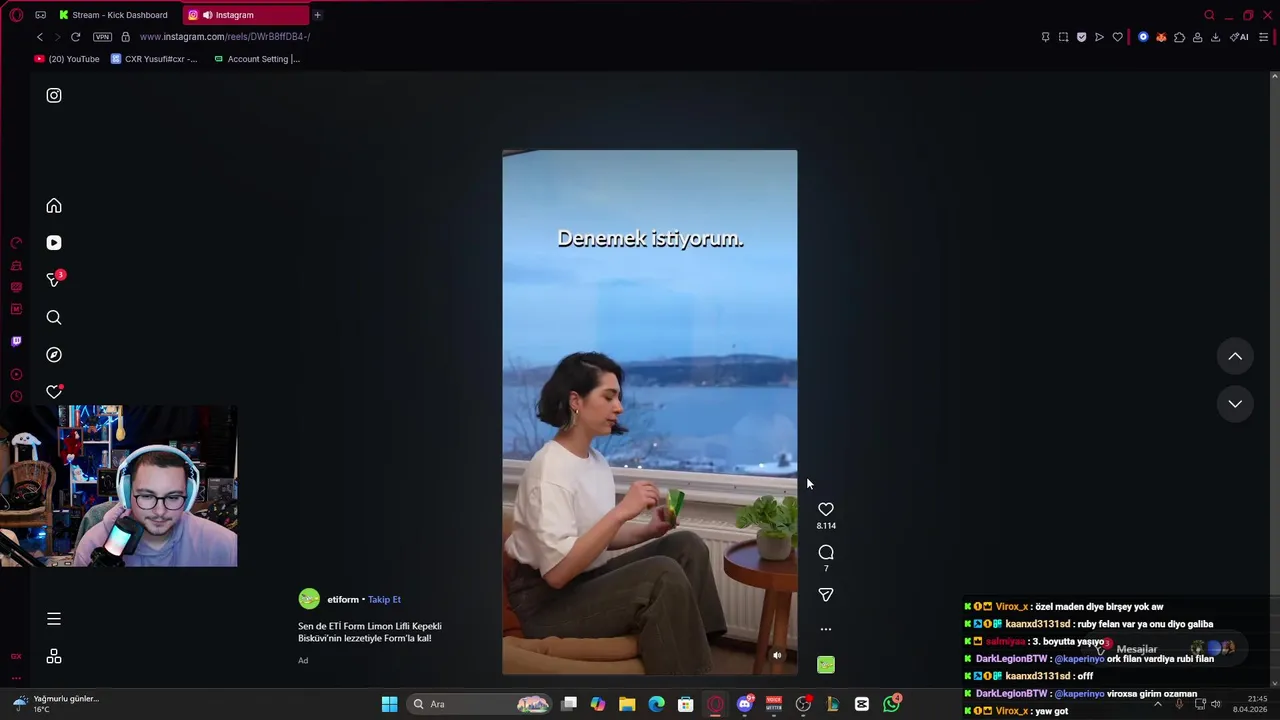Open the etiform username link

pos(343,600)
